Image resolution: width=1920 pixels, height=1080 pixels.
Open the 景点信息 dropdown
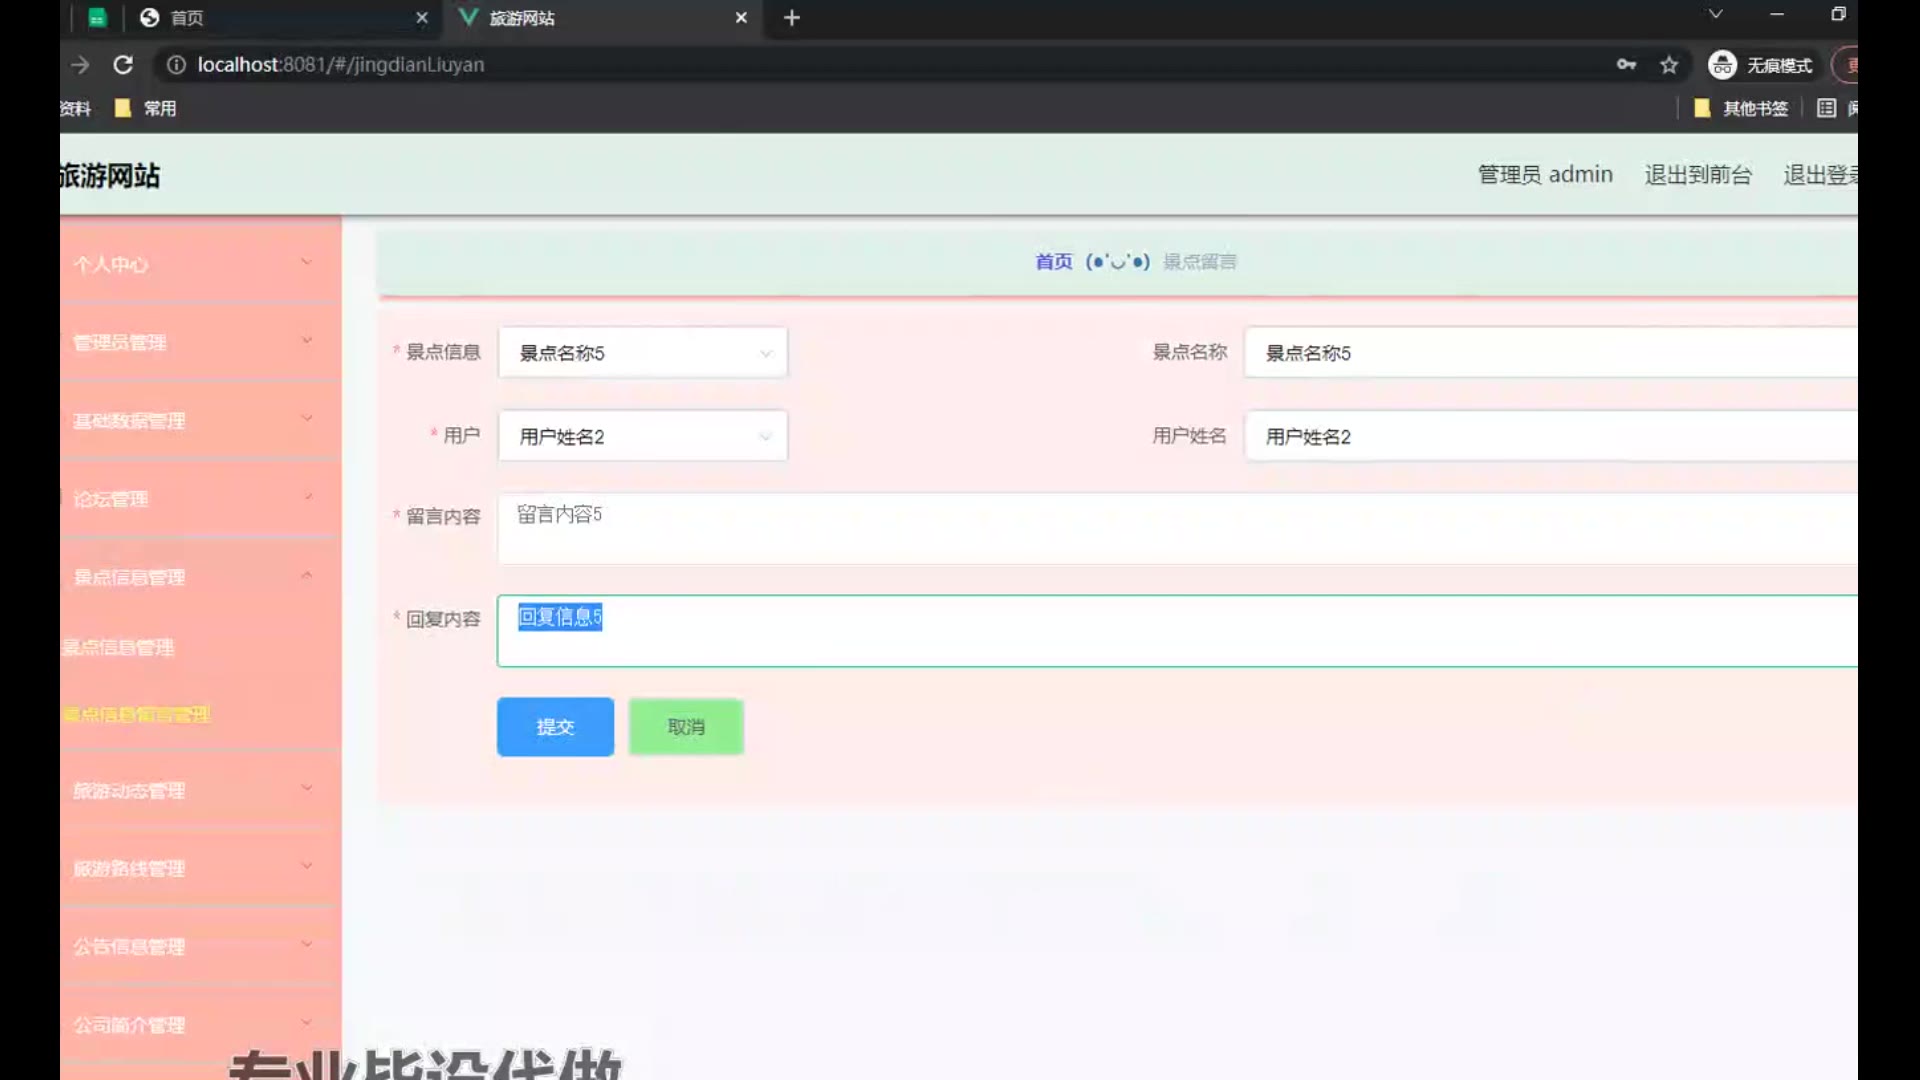643,353
